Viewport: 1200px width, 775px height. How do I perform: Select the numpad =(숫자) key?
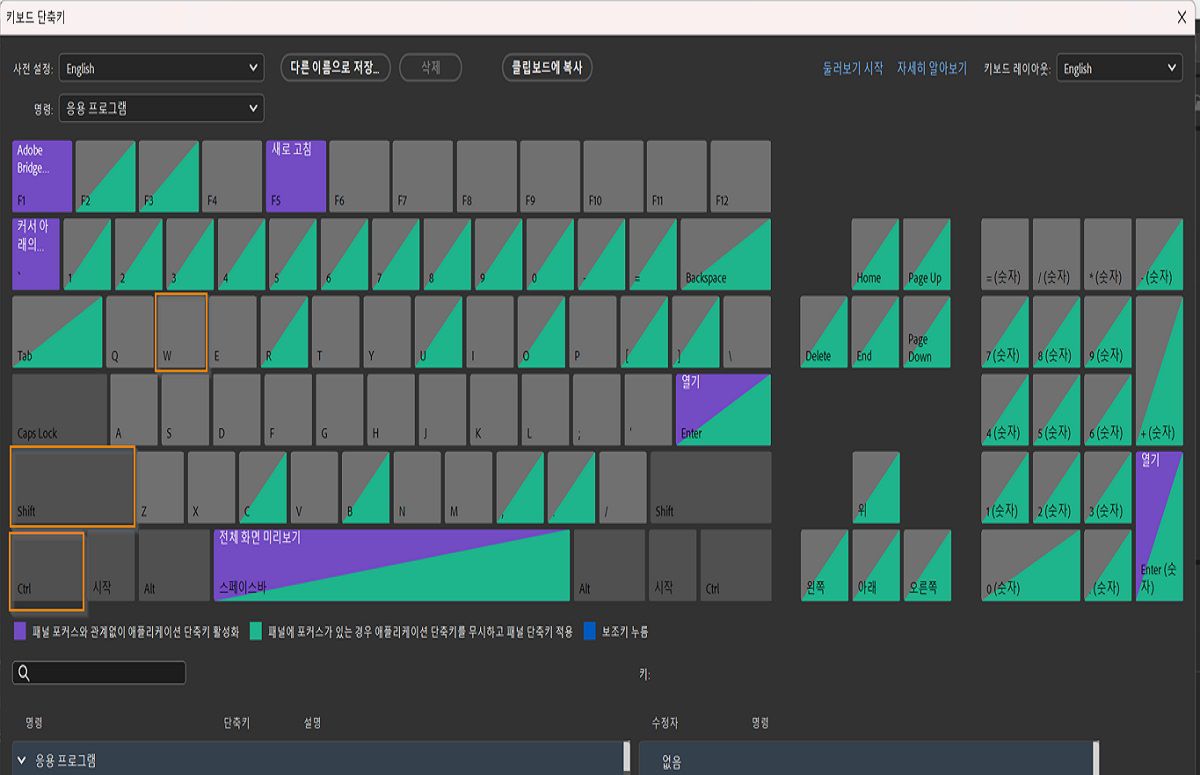(1005, 254)
